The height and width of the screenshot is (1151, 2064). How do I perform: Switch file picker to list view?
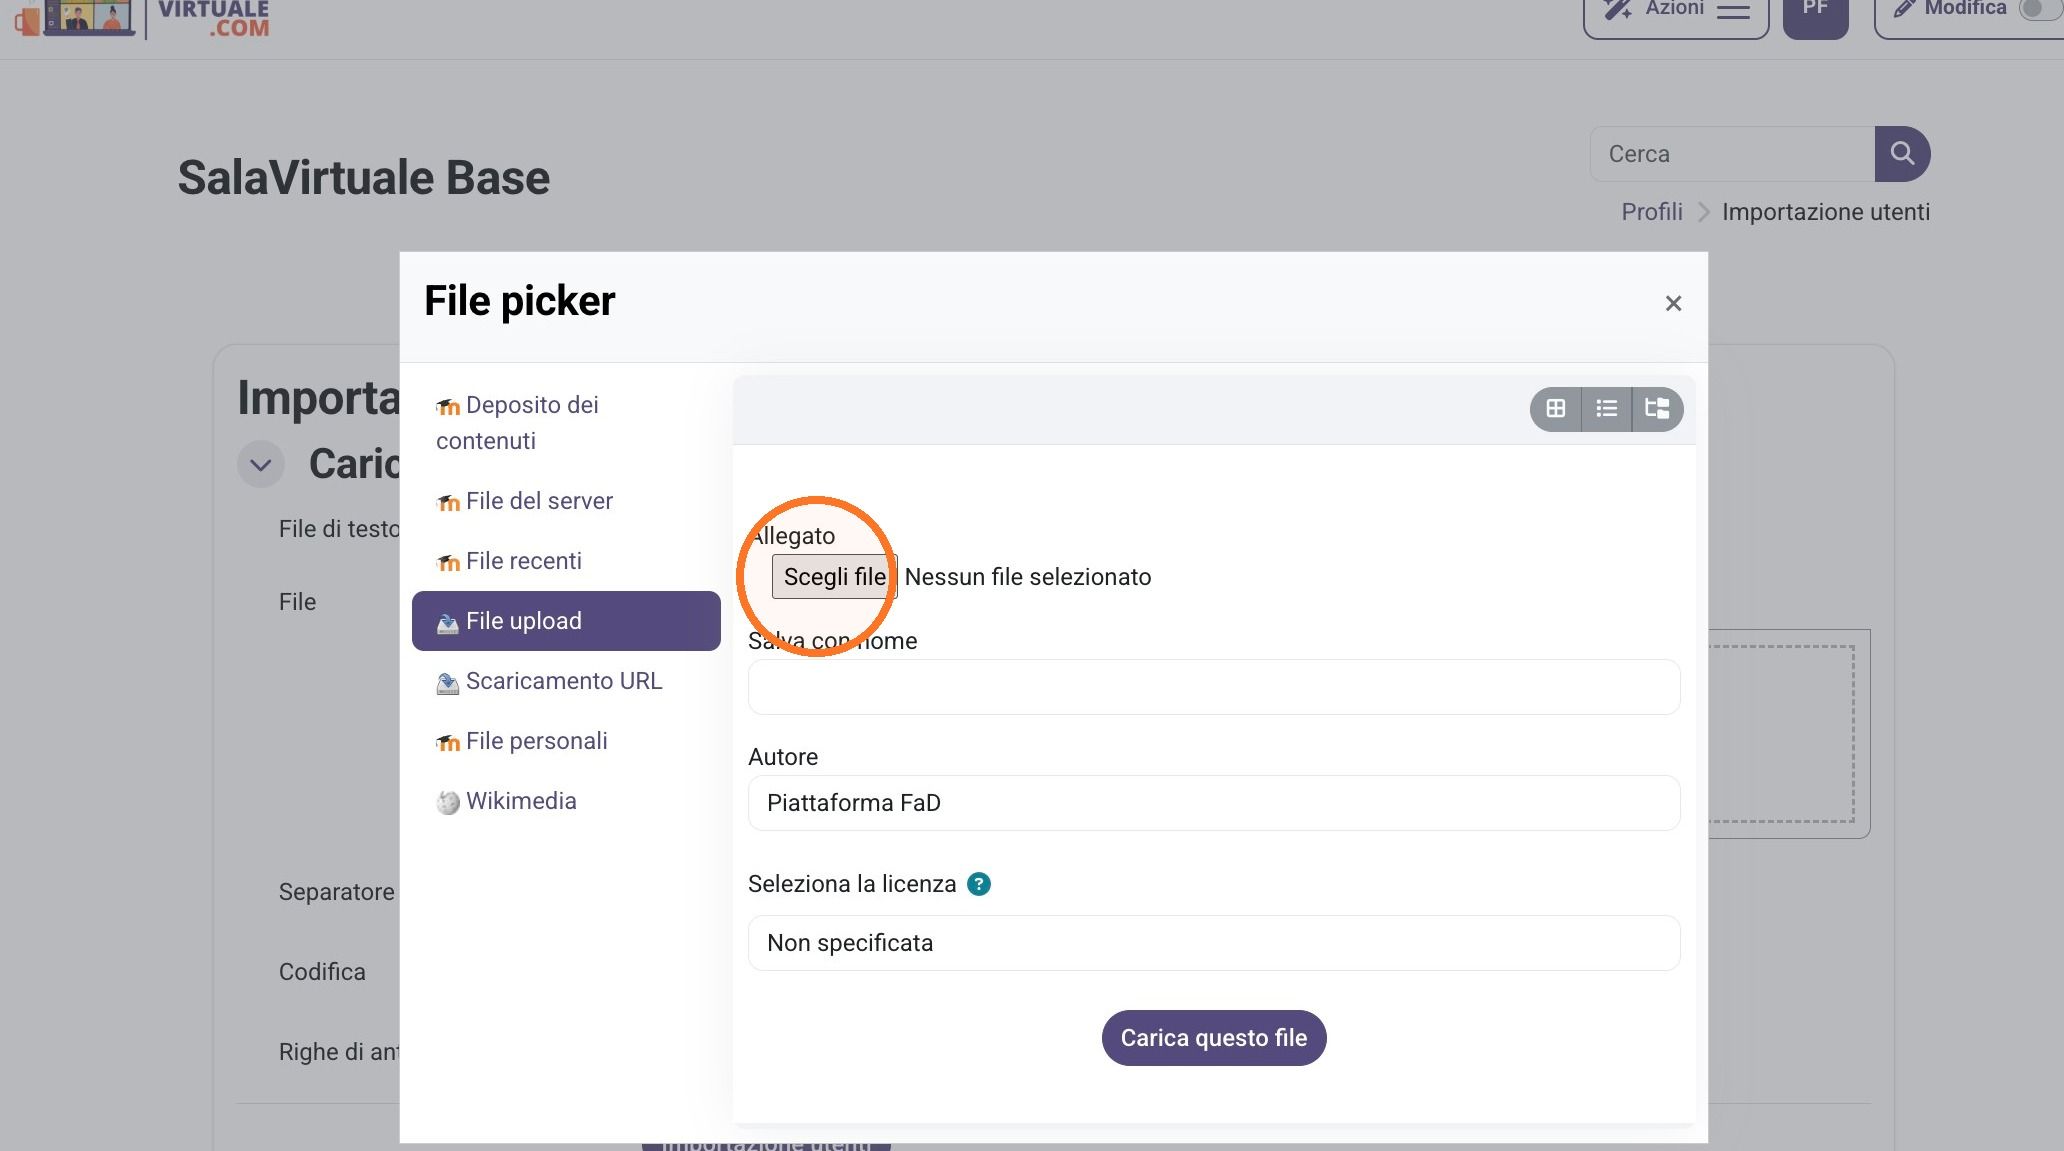point(1607,409)
